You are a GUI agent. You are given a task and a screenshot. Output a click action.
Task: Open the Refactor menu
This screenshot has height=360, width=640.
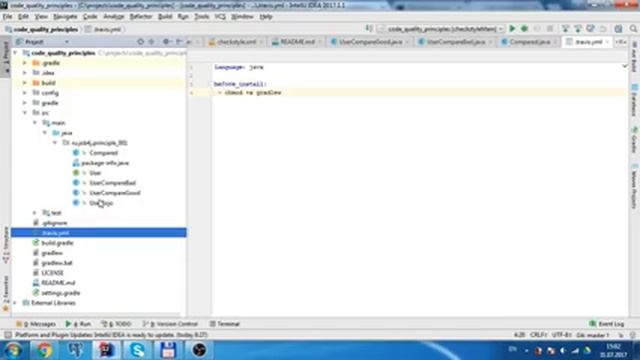pyautogui.click(x=141, y=17)
